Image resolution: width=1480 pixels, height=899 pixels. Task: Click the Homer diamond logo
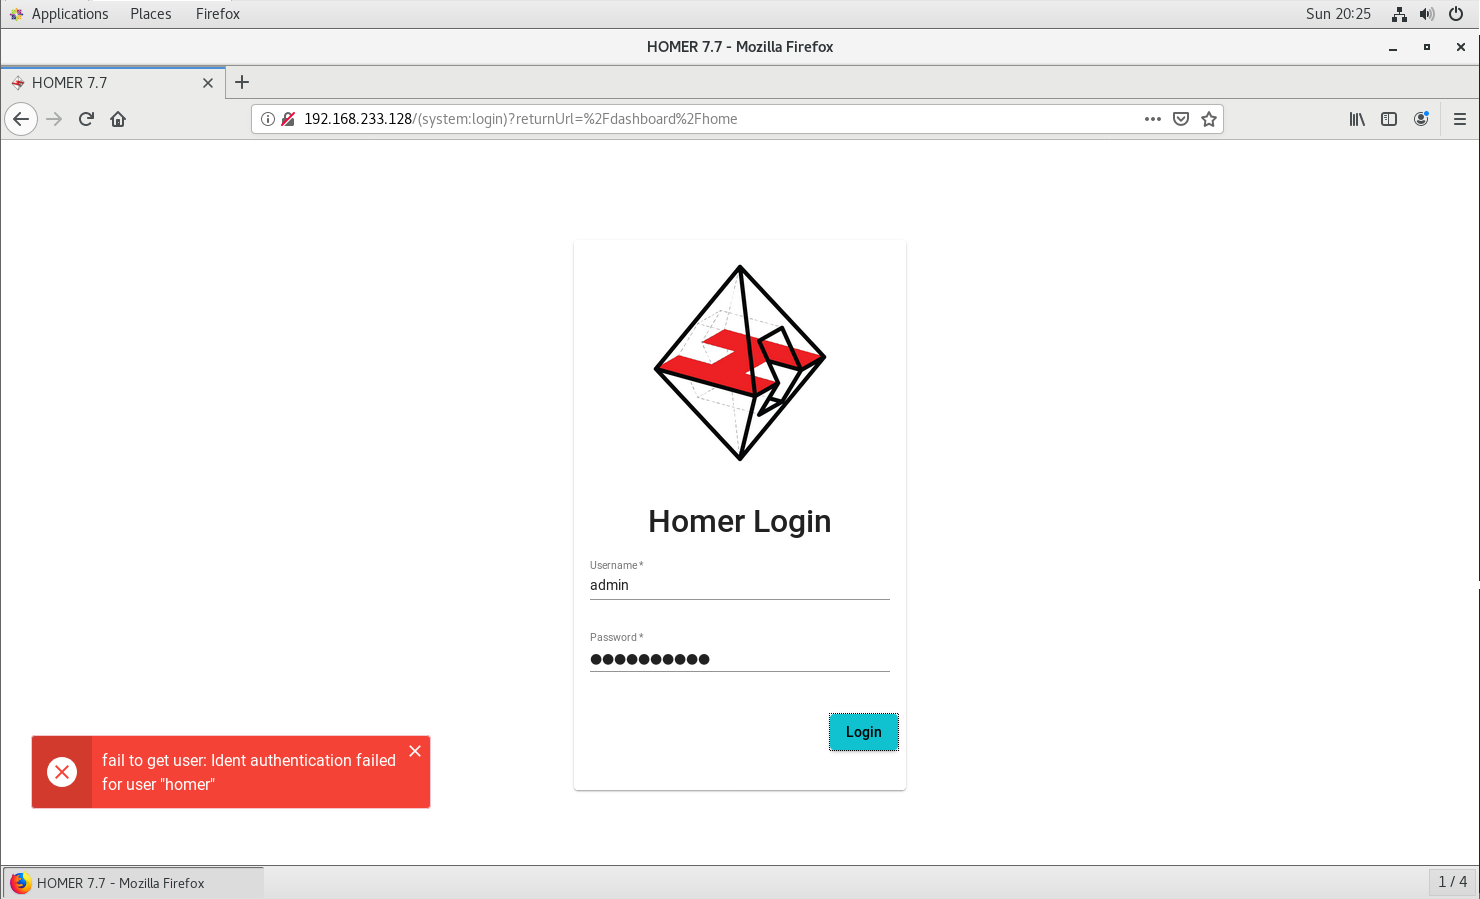740,363
